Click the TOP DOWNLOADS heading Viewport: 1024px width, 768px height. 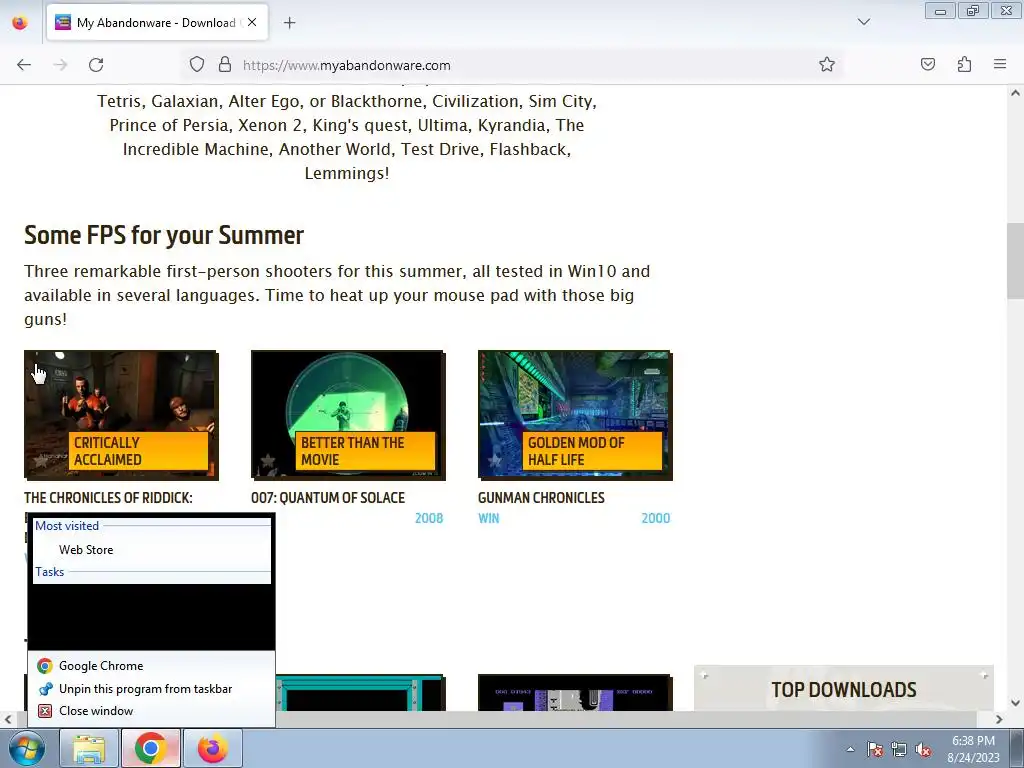(844, 690)
